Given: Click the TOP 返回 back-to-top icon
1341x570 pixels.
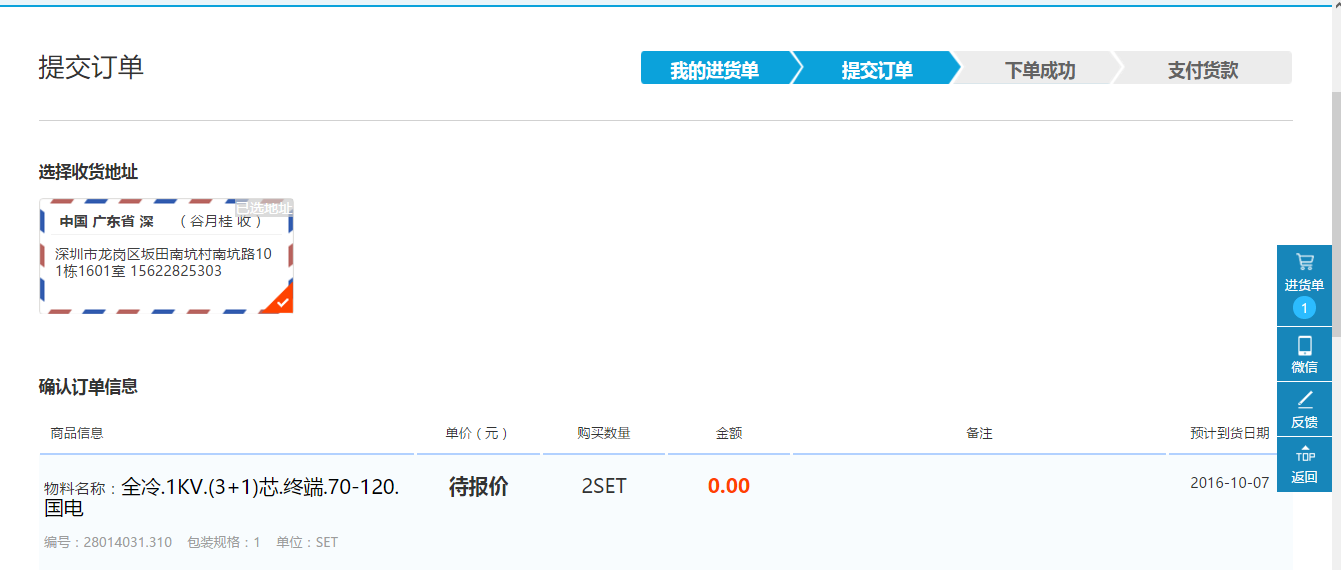Looking at the screenshot, I should [x=1304, y=457].
